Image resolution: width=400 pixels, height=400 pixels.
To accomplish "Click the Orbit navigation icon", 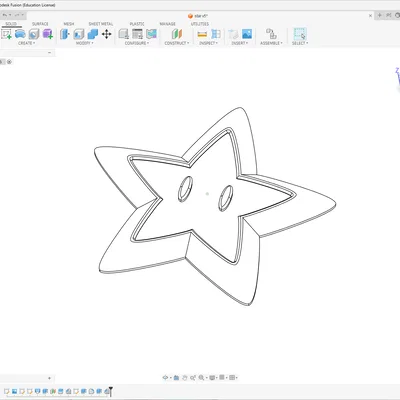I will click(165, 378).
